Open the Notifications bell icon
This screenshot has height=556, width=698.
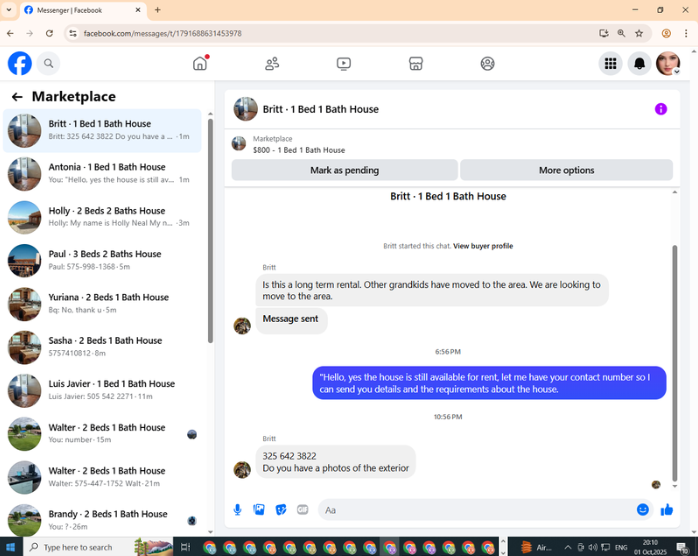(x=639, y=64)
